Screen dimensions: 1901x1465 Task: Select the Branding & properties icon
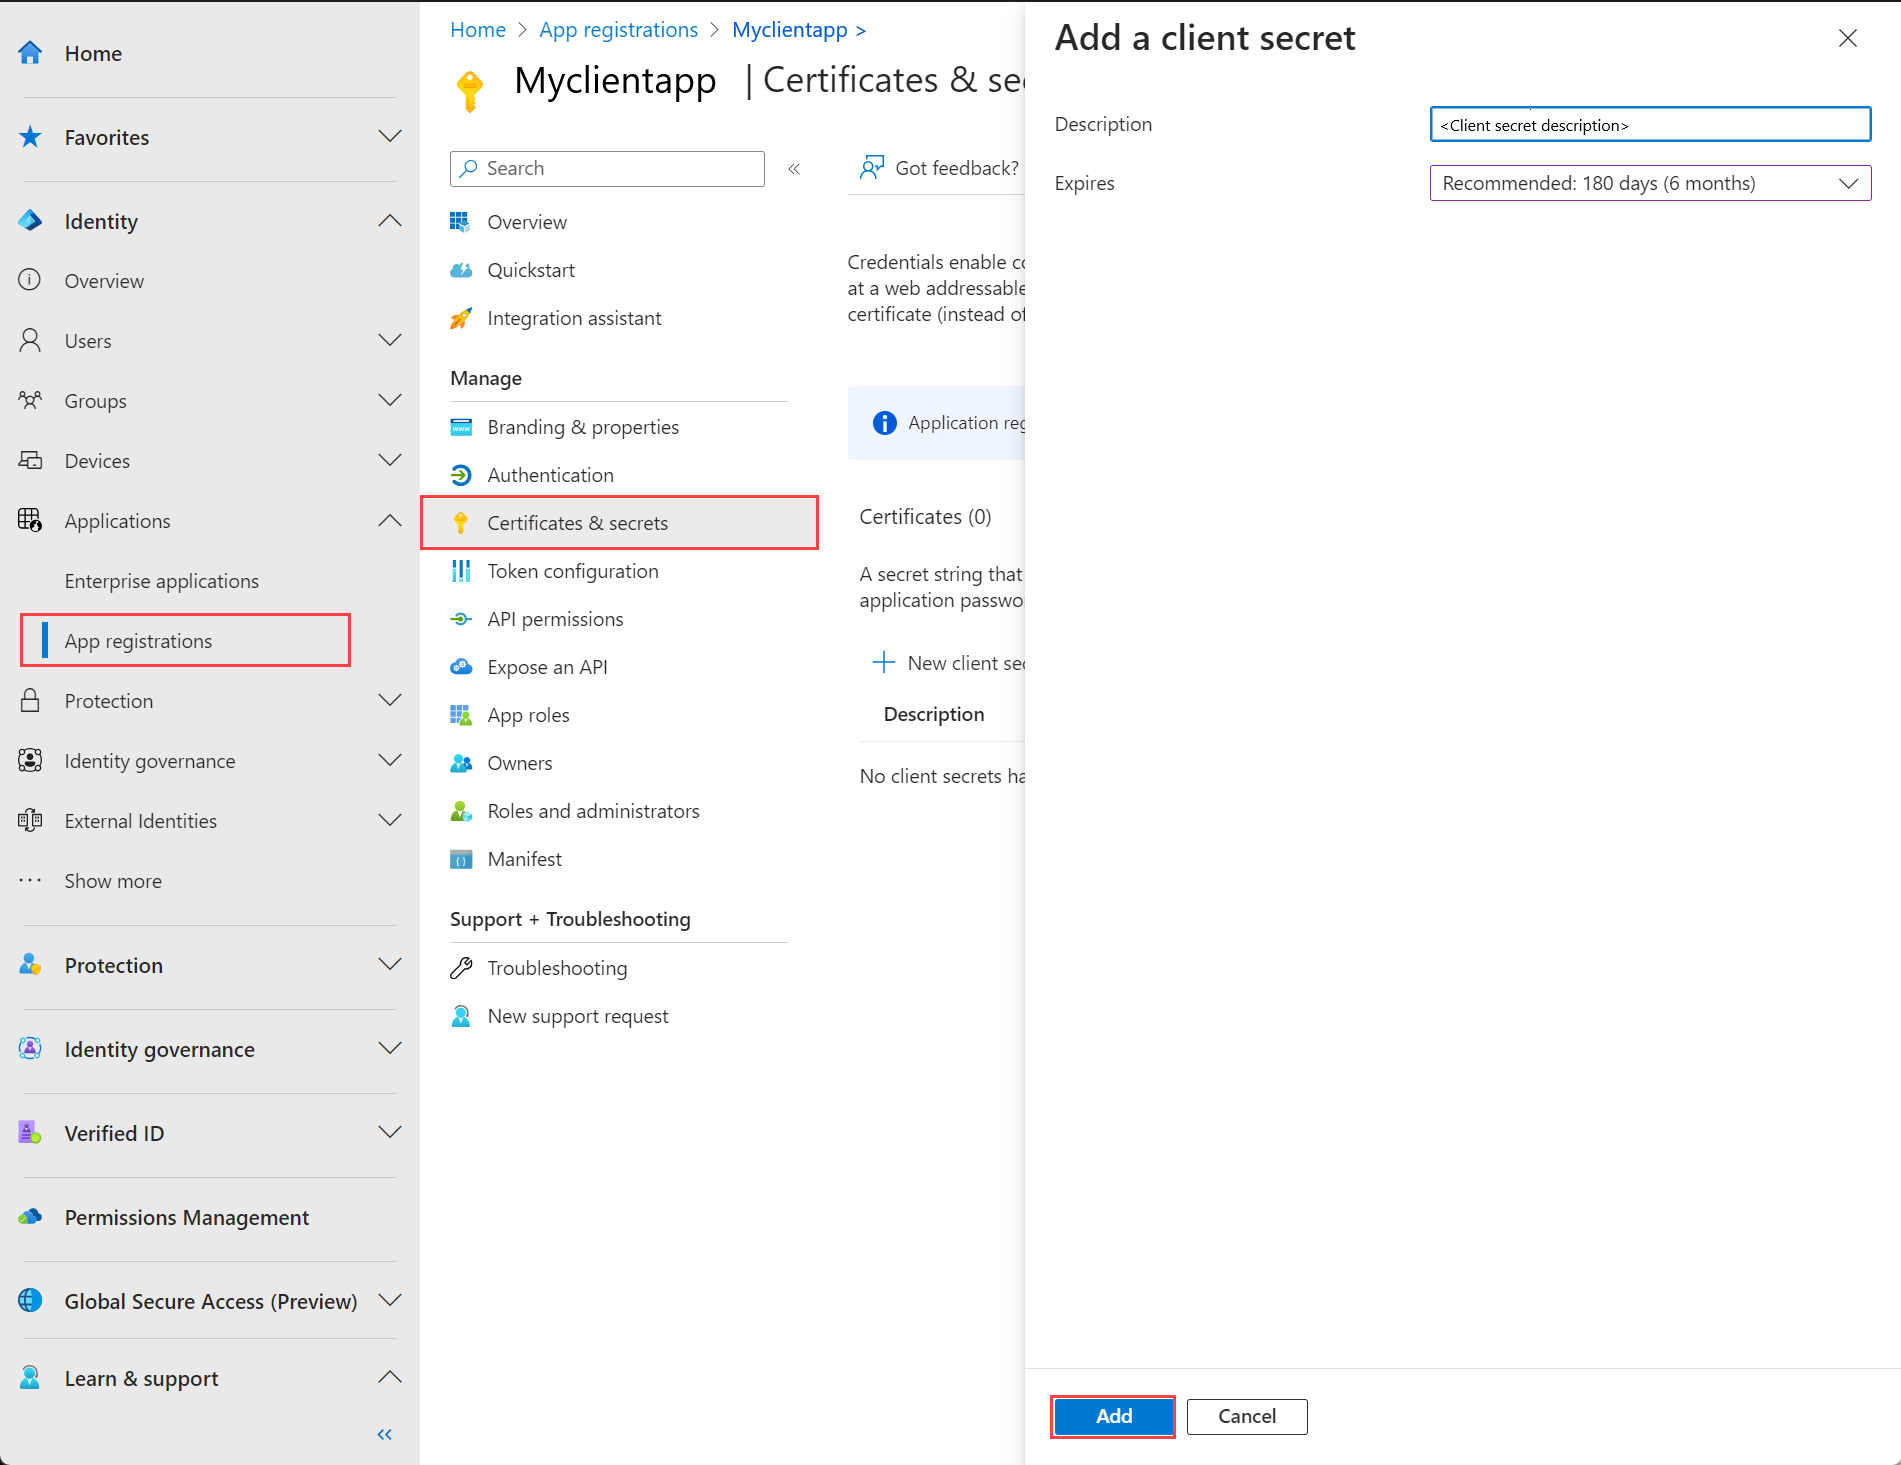click(461, 426)
